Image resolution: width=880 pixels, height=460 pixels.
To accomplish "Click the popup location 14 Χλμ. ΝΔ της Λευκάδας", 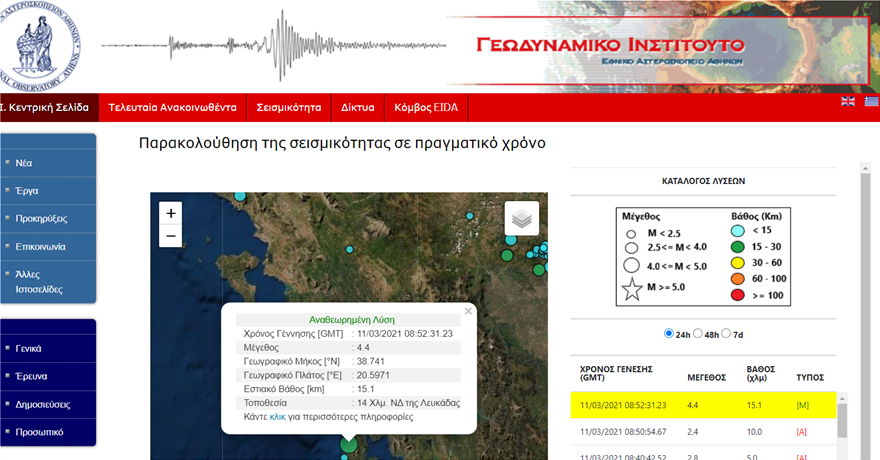I will point(409,403).
